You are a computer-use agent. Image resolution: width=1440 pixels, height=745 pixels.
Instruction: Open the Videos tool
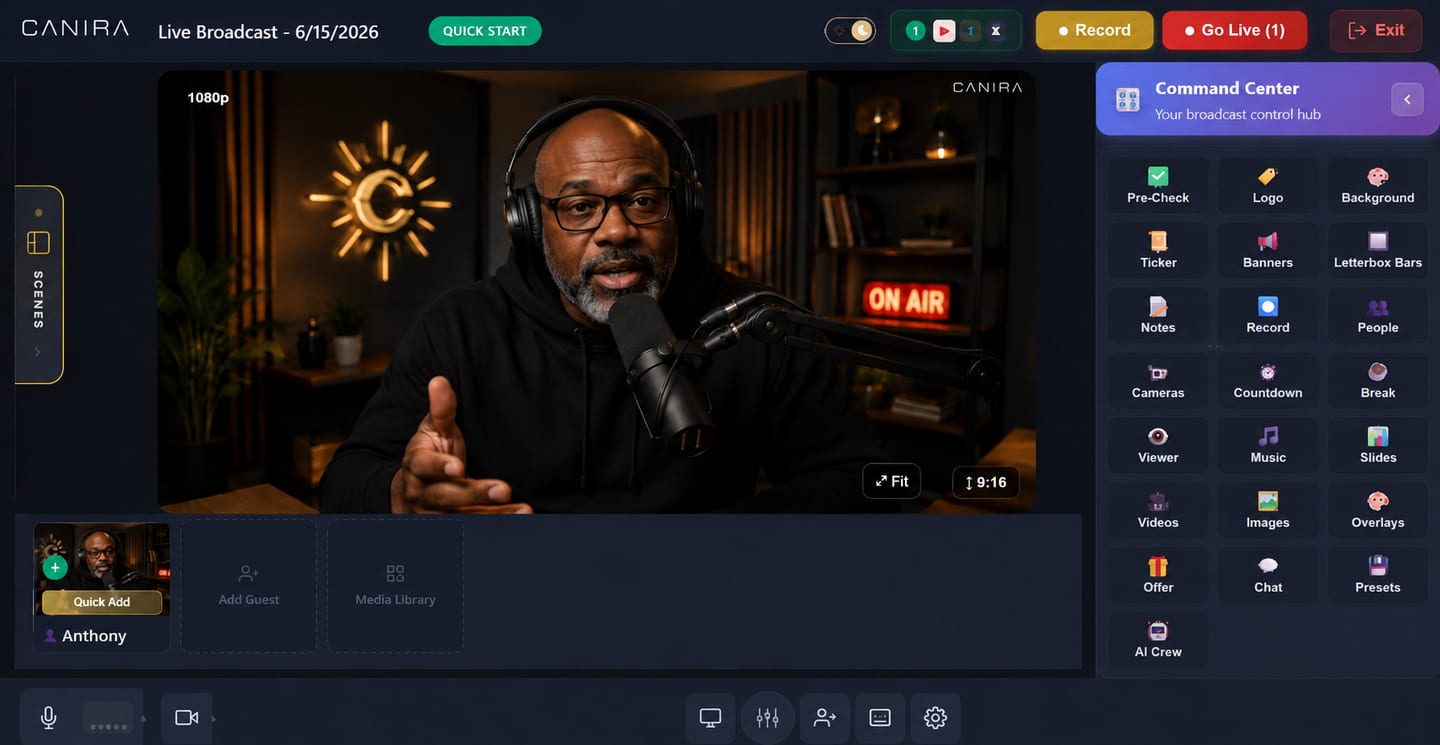pyautogui.click(x=1158, y=510)
